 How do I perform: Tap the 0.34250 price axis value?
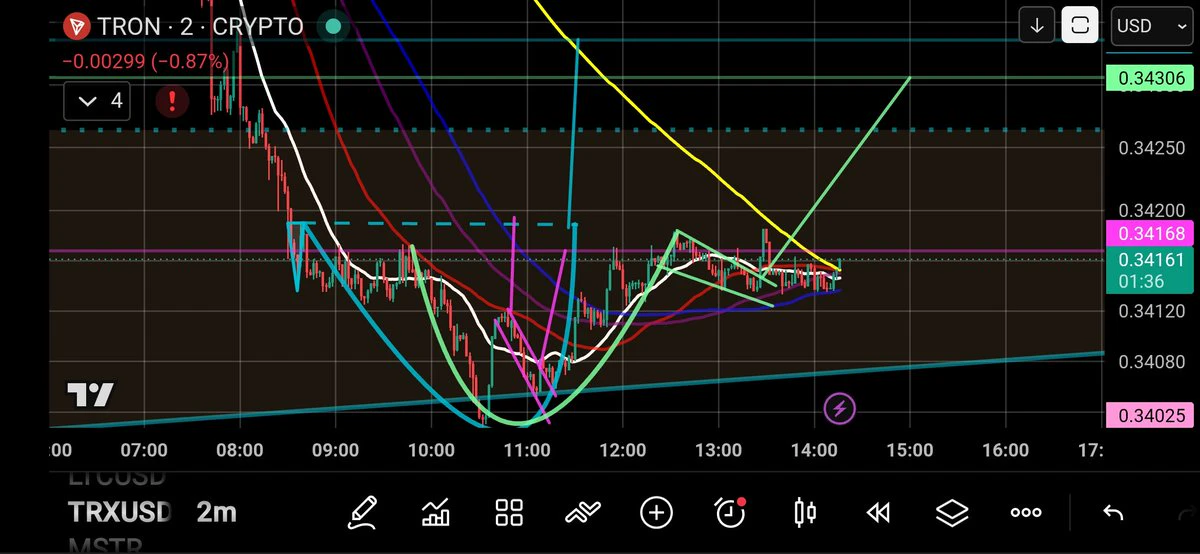(1150, 148)
